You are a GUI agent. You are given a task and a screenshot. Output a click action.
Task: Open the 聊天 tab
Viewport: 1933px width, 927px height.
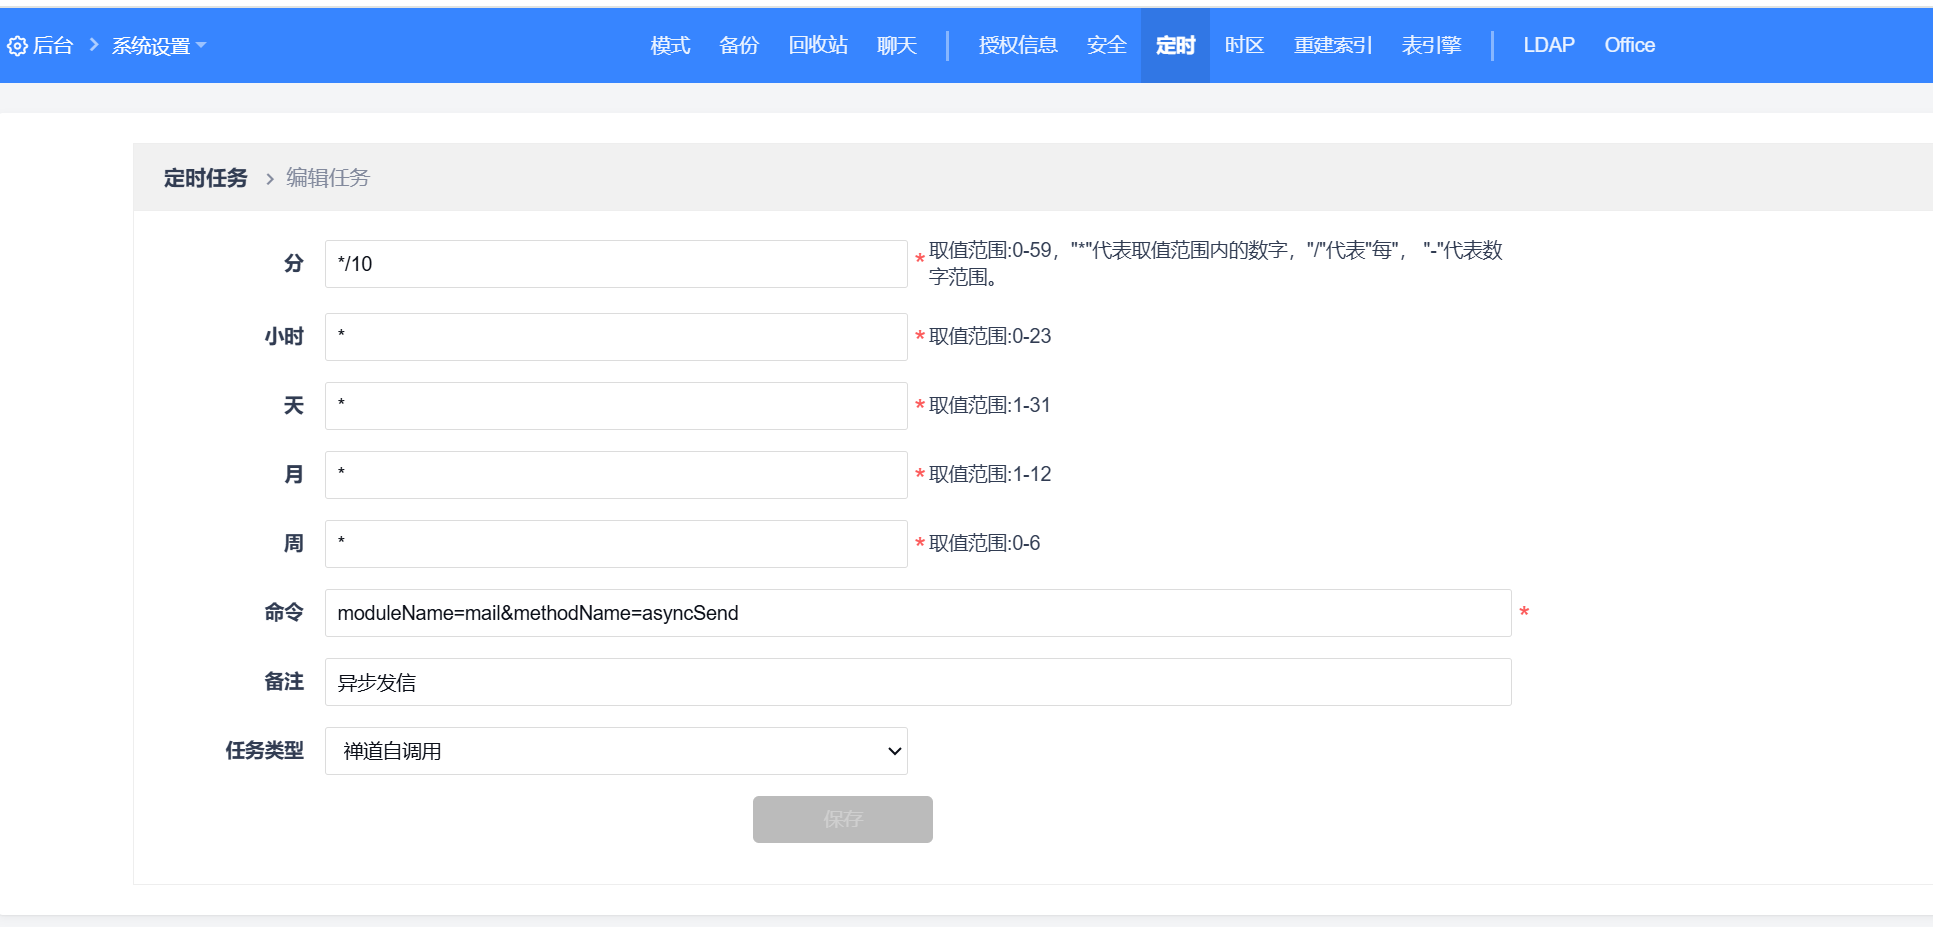coord(897,45)
